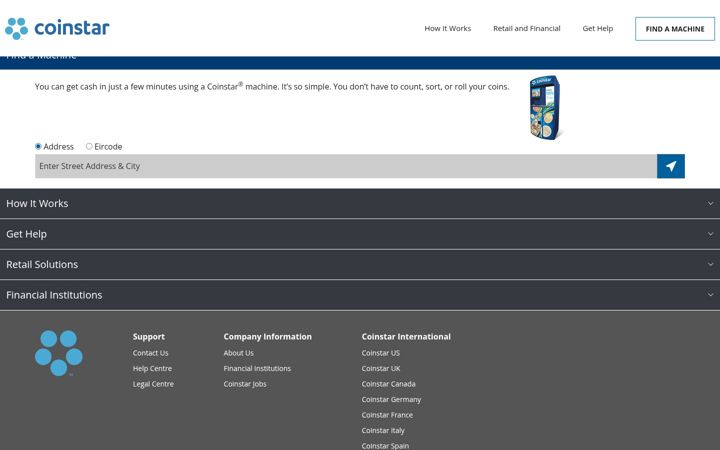
Task: Expand the Financial Institutions accordion section
Action: click(x=360, y=295)
